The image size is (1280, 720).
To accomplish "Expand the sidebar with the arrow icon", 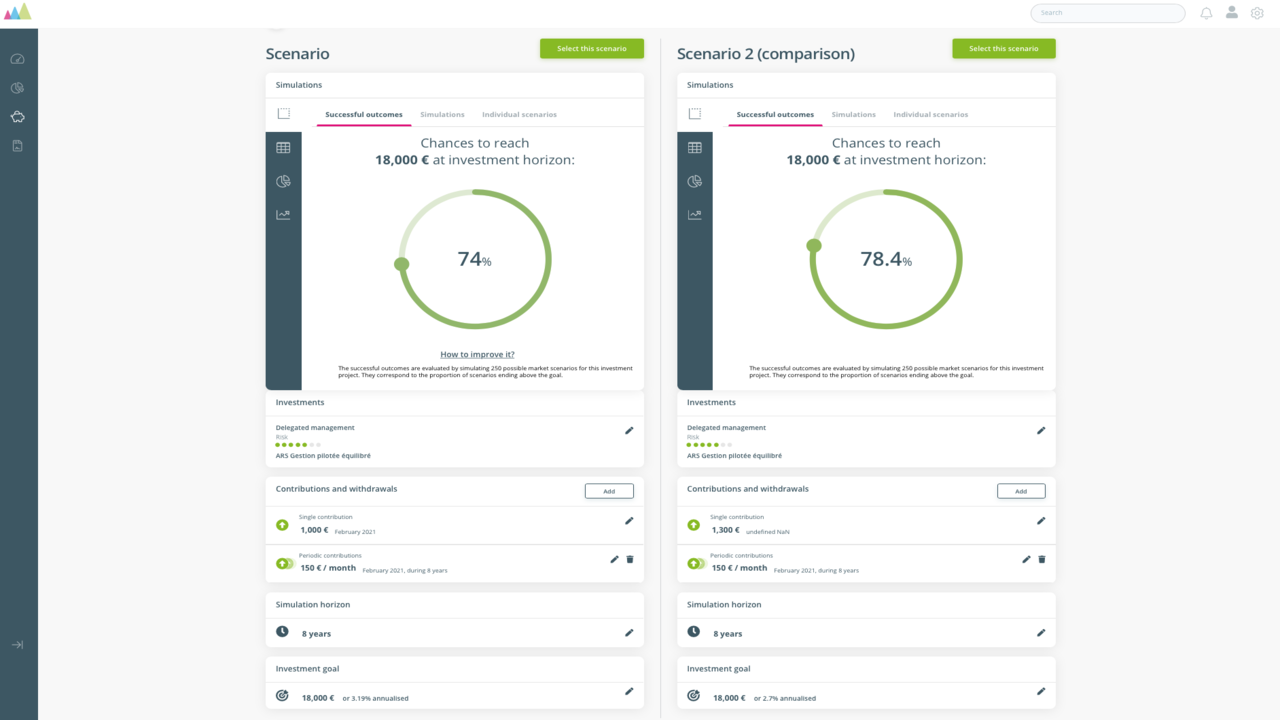I will click(x=17, y=645).
